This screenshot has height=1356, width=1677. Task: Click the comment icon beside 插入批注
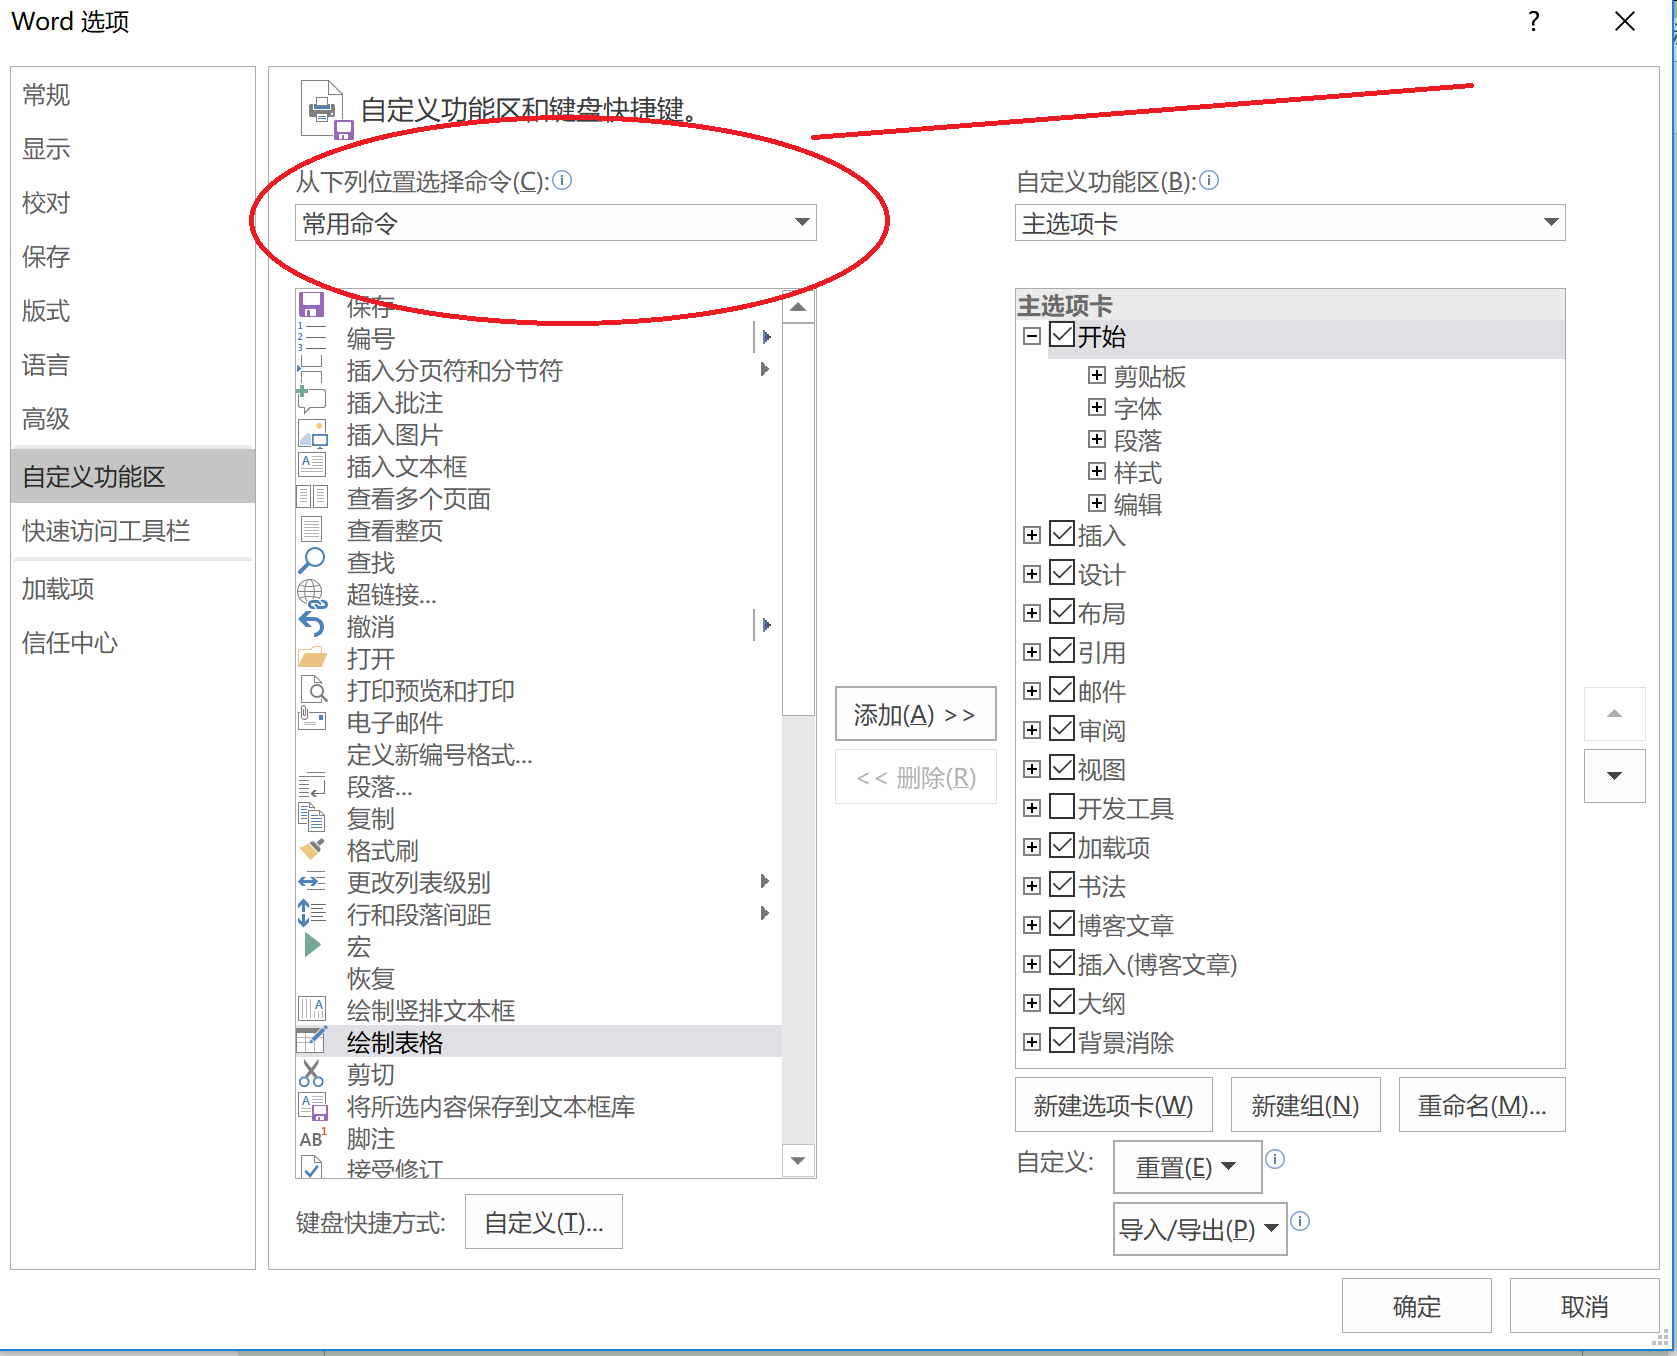click(312, 401)
